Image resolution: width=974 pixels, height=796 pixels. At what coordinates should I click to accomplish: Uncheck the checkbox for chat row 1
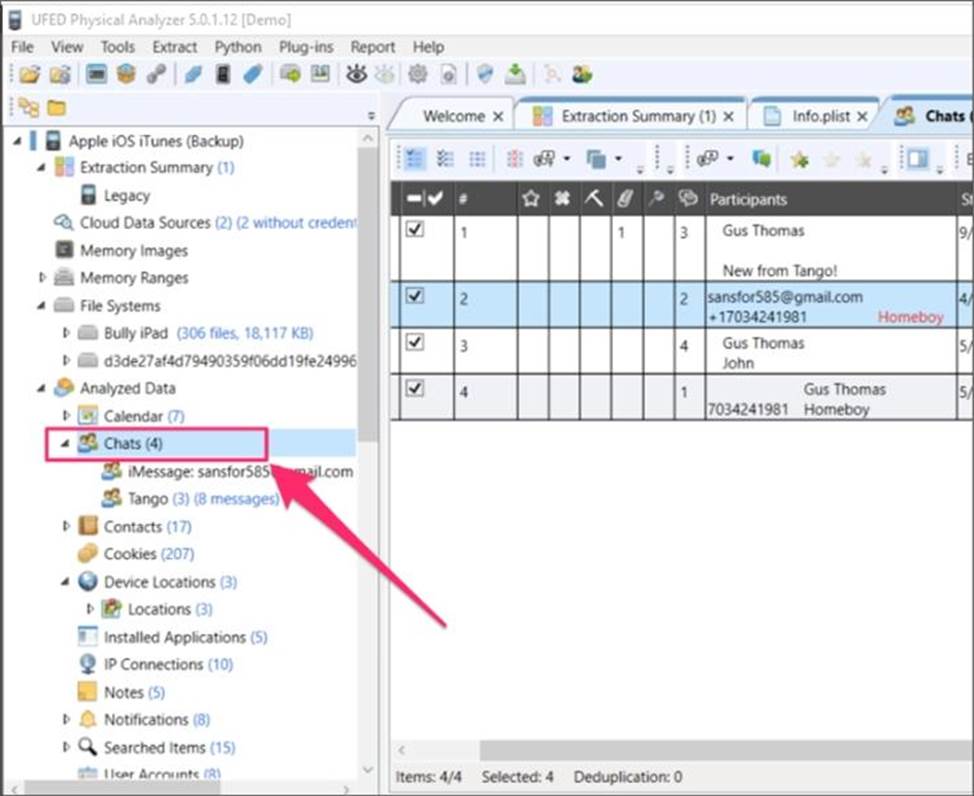click(x=416, y=229)
